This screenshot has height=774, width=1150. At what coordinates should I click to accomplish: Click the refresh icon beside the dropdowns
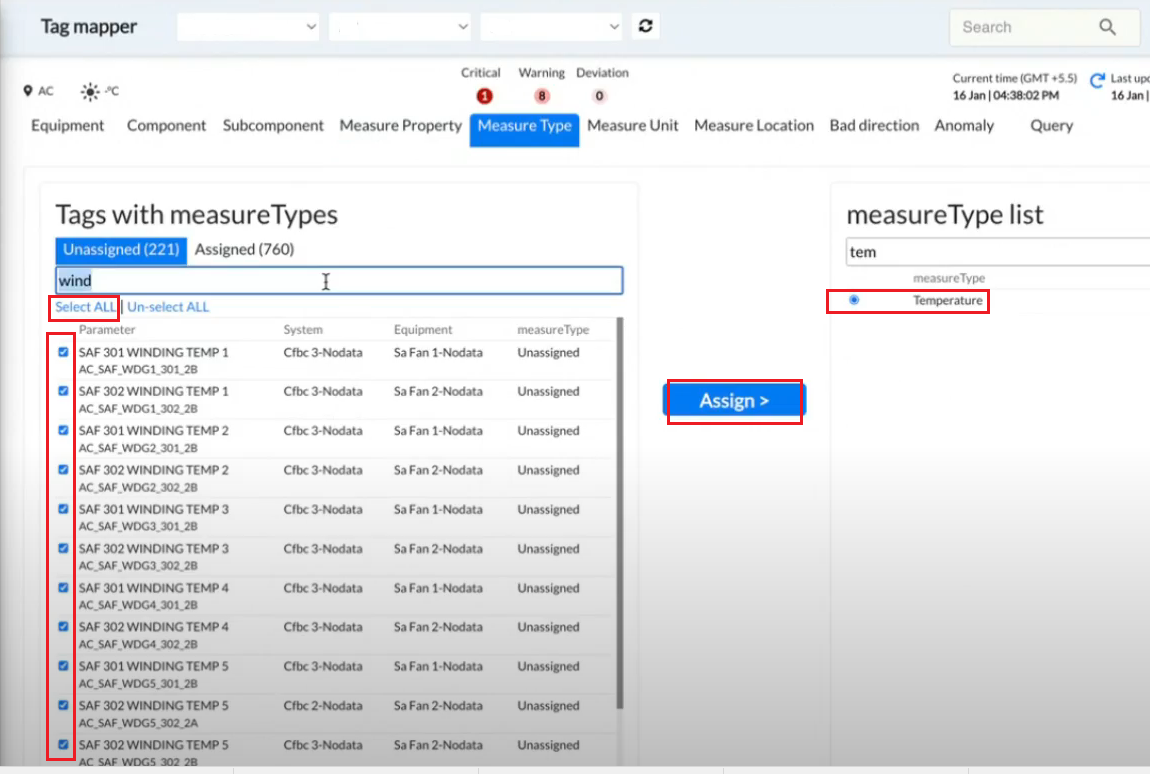[x=646, y=27]
